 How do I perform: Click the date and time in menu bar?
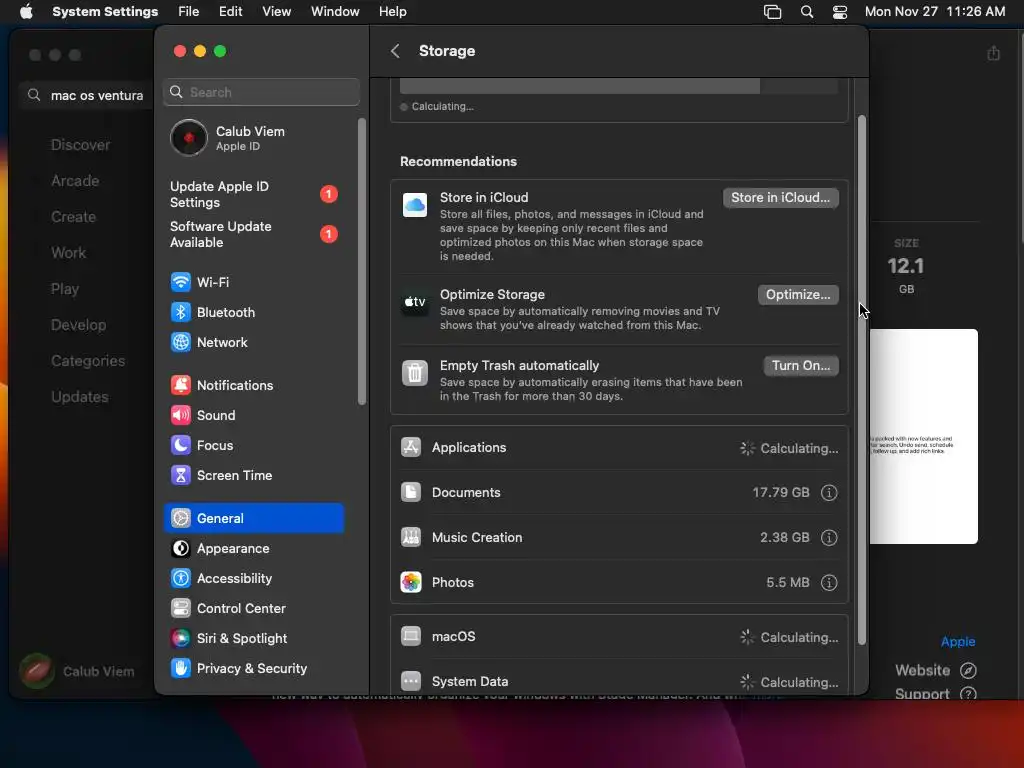point(935,12)
